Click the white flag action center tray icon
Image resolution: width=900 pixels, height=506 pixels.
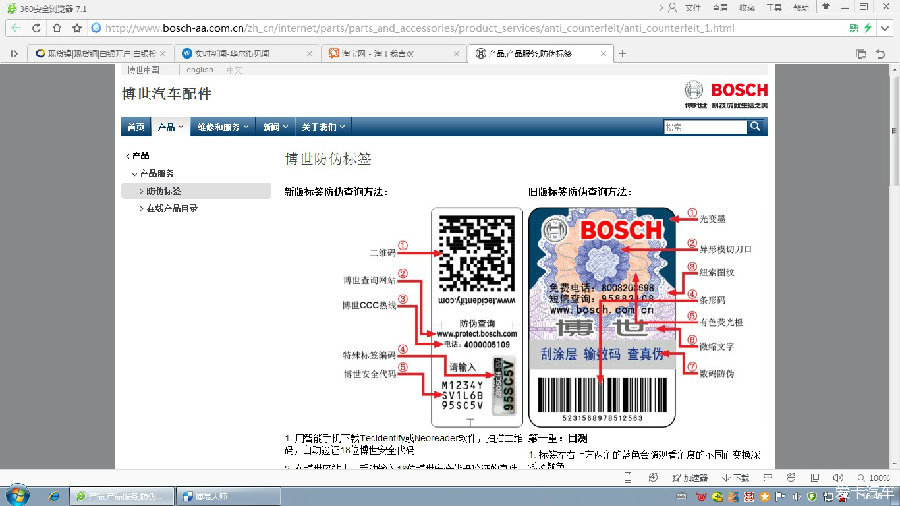point(780,497)
